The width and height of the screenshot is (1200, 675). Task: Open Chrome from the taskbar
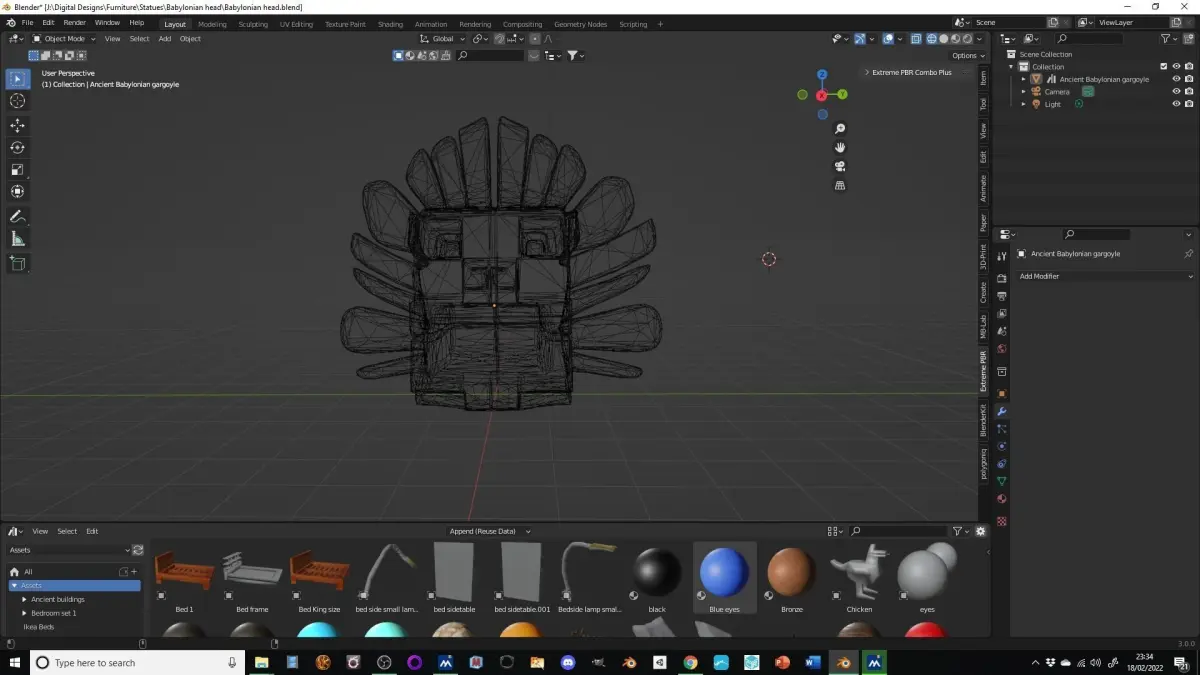[x=690, y=662]
